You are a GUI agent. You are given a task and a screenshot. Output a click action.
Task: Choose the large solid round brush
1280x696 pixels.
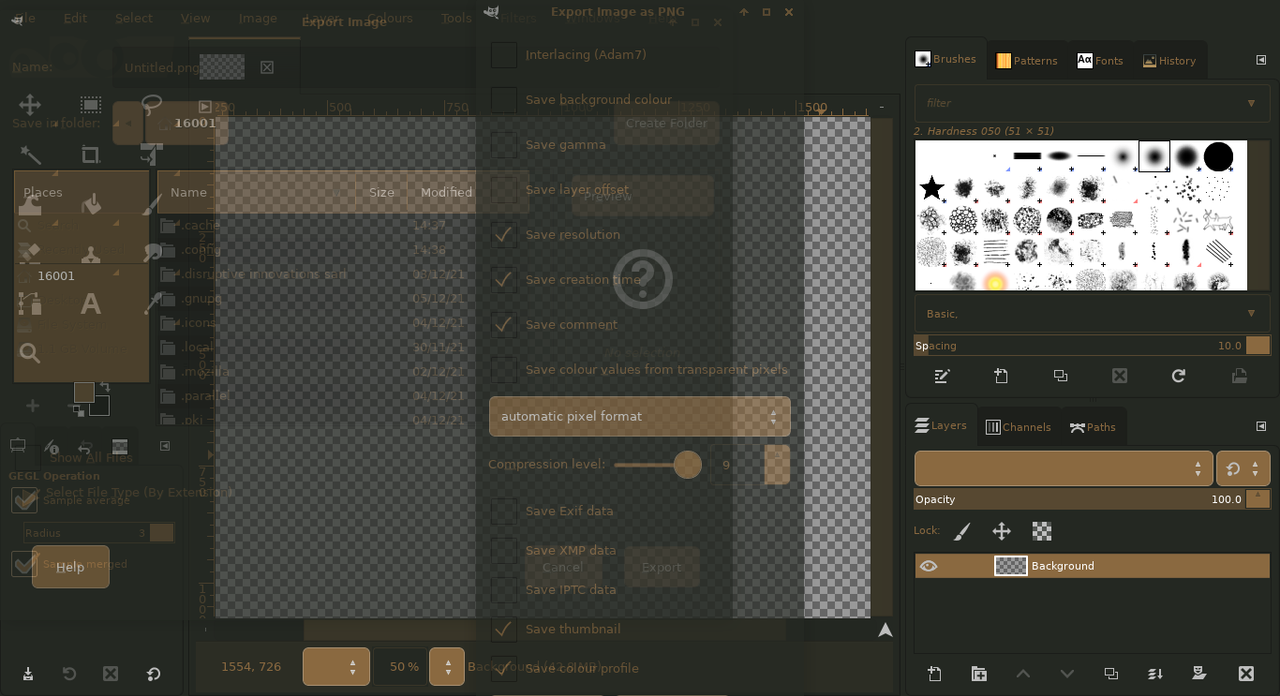(x=1218, y=157)
